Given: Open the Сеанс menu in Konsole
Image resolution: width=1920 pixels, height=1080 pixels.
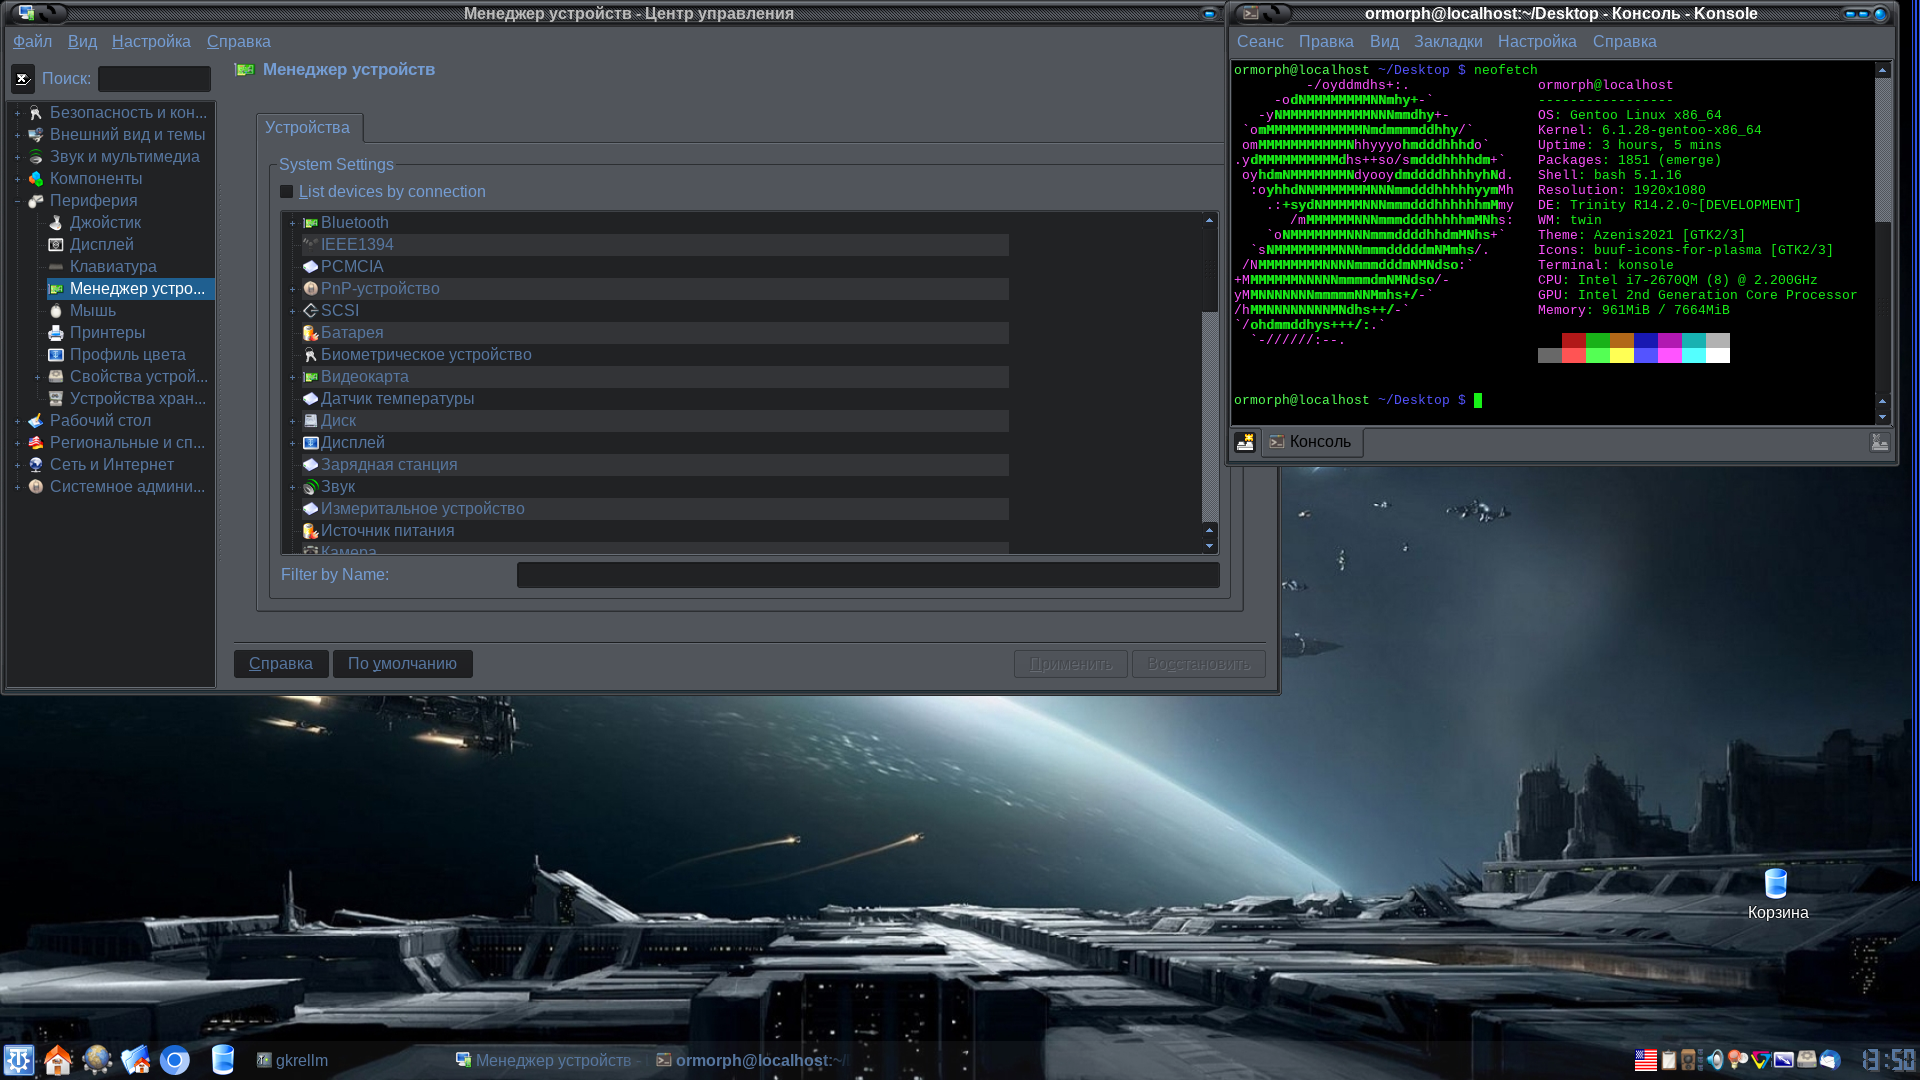Looking at the screenshot, I should [1260, 41].
